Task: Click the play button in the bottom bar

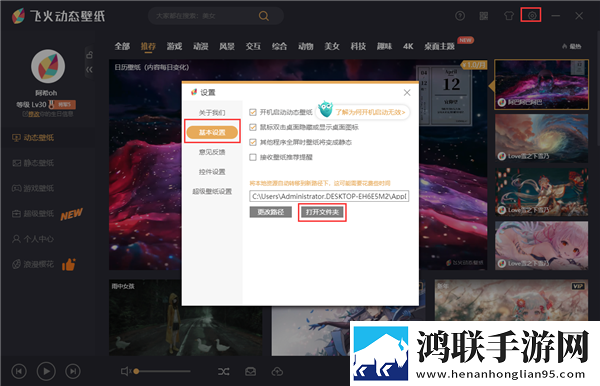Action: [x=46, y=371]
